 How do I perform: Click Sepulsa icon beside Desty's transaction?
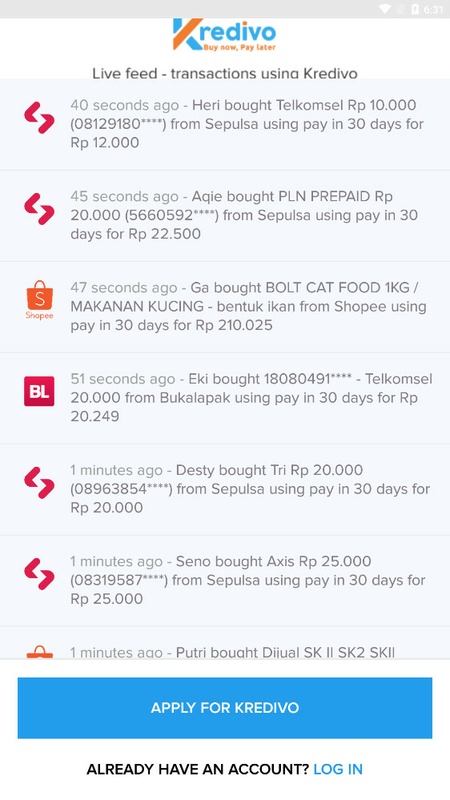39,483
